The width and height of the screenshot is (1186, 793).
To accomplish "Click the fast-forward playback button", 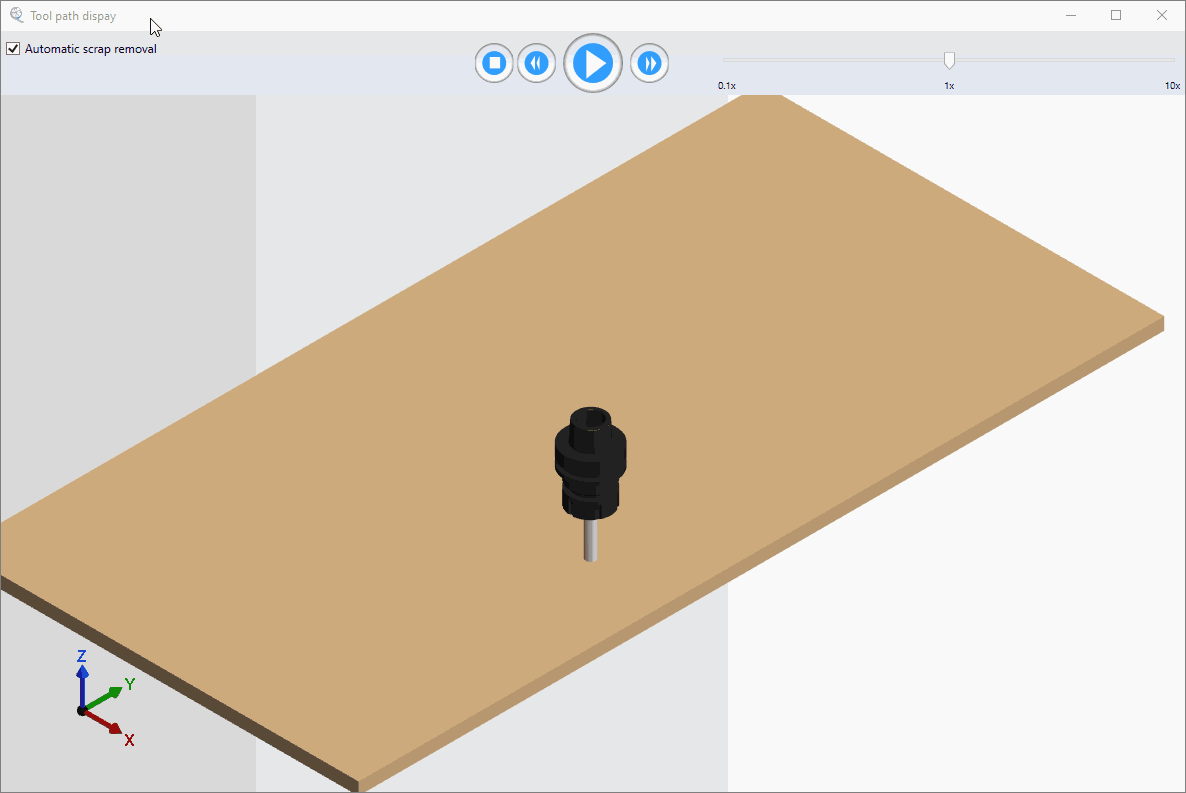I will (650, 63).
